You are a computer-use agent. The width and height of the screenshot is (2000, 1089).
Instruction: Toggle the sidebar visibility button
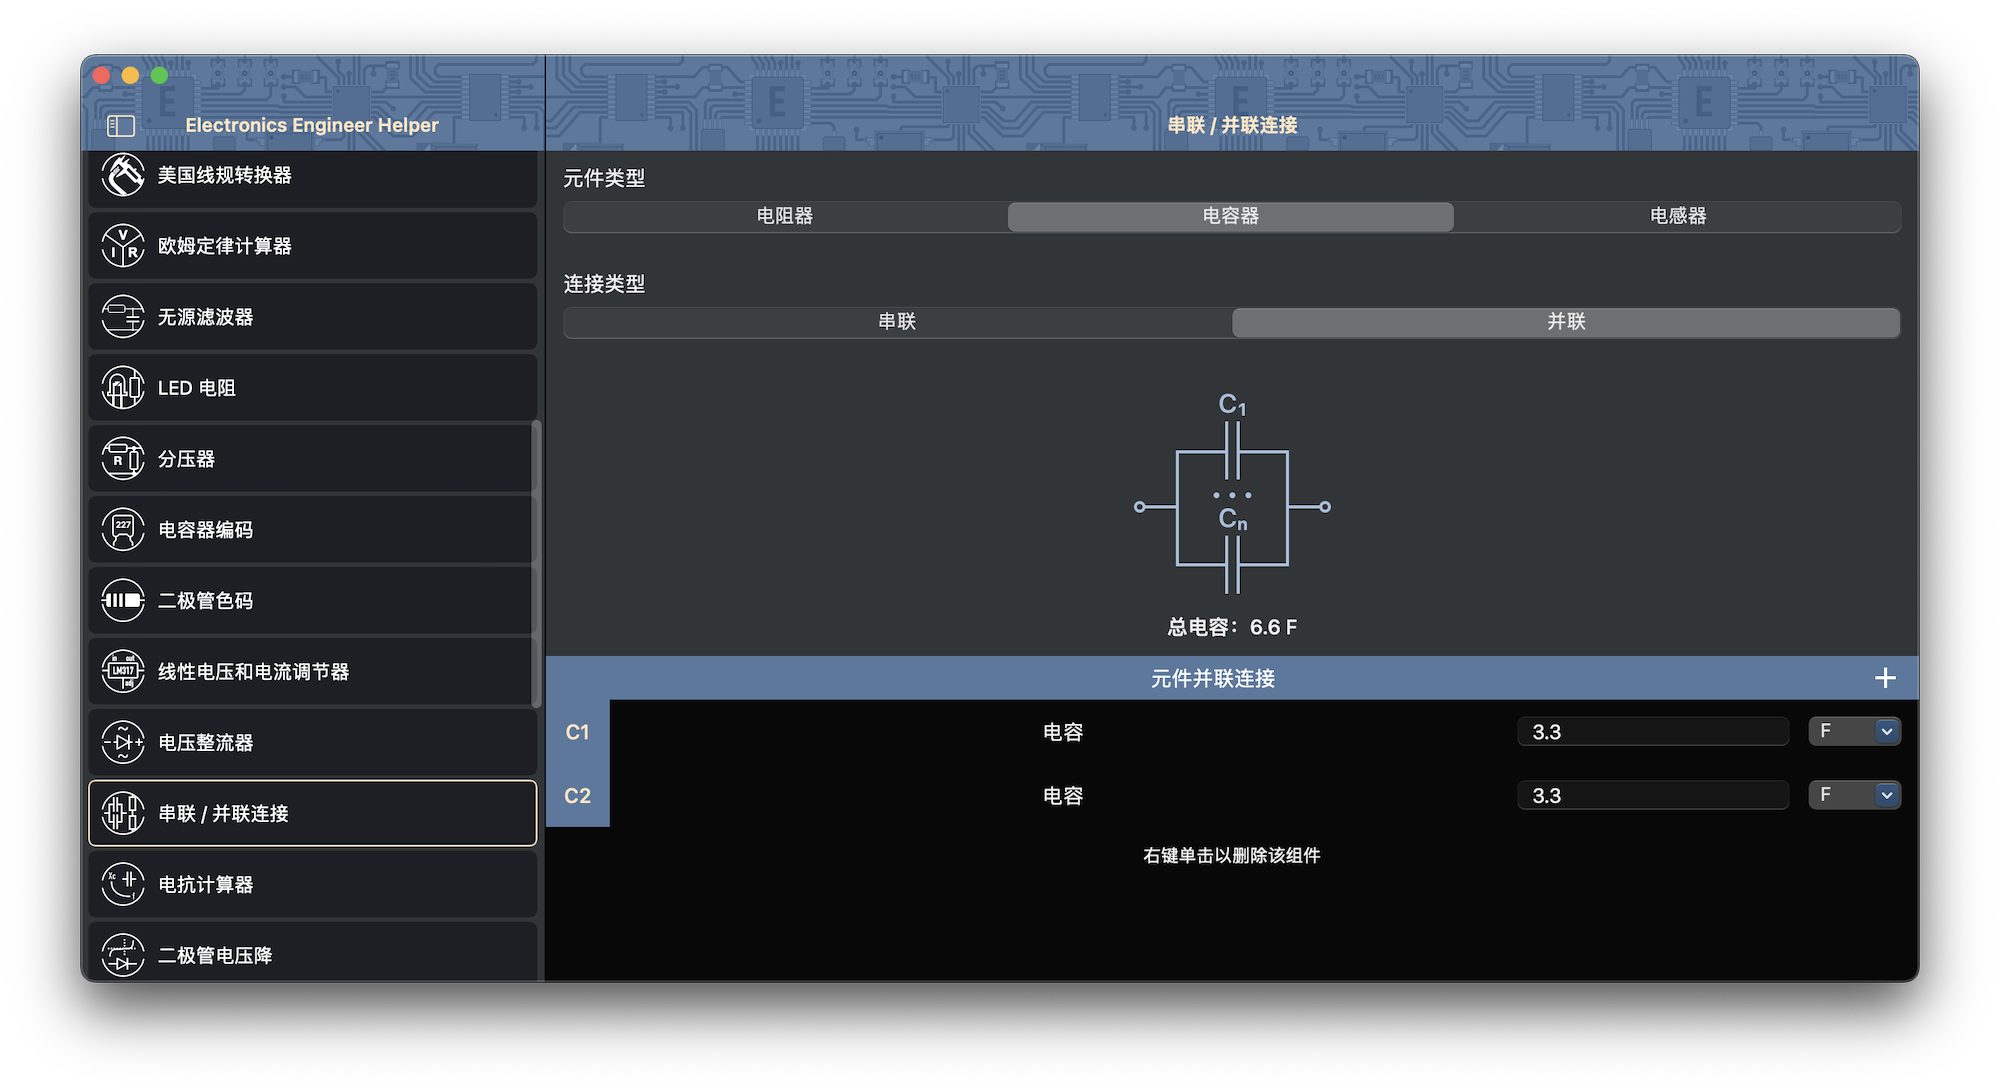(121, 125)
